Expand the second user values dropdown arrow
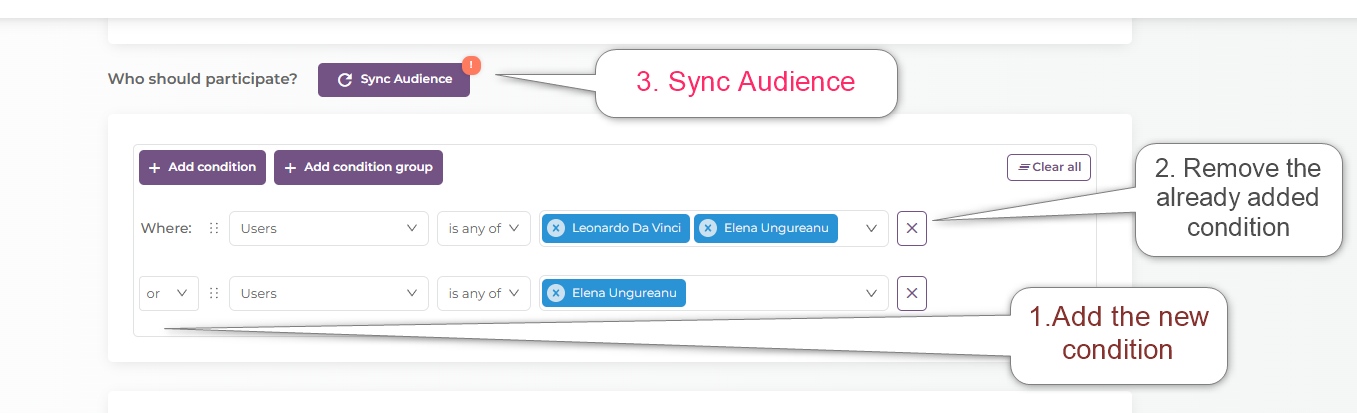This screenshot has height=413, width=1357. [x=871, y=293]
